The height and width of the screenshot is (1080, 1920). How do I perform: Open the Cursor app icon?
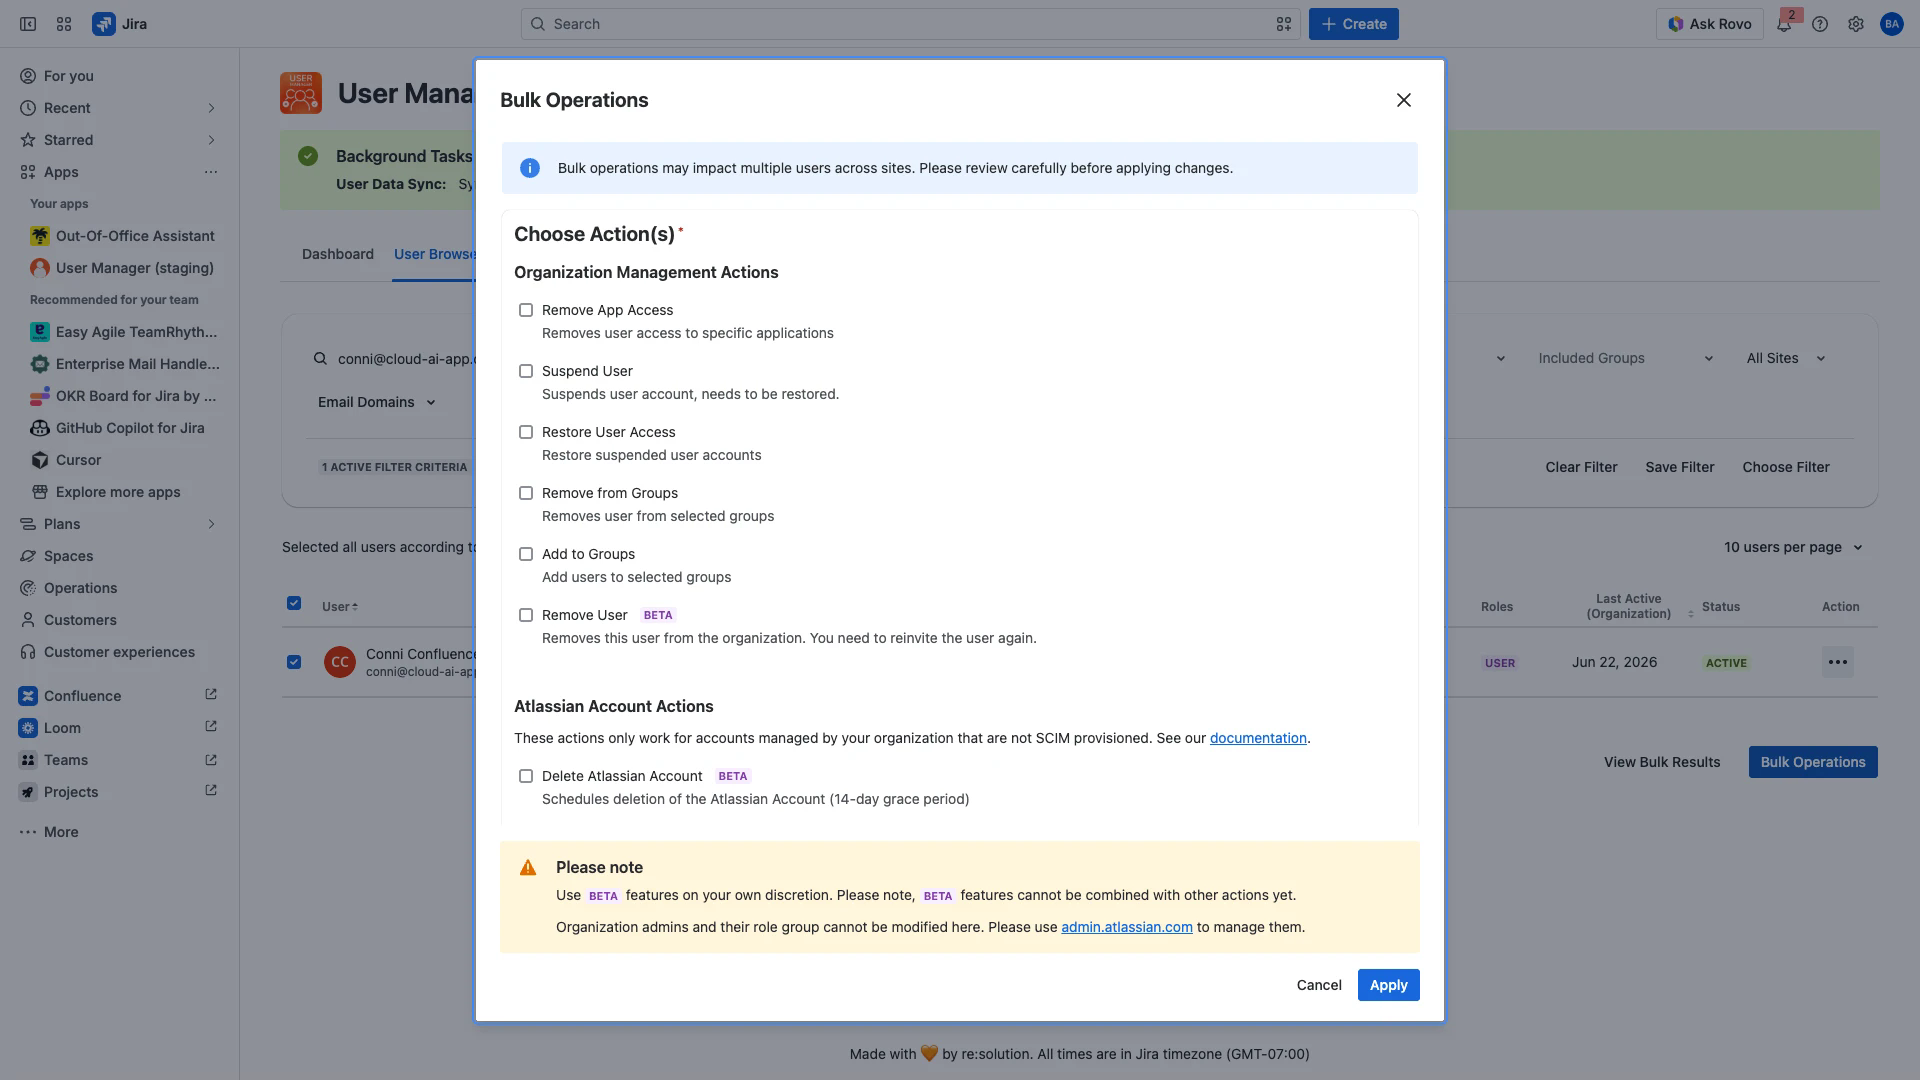click(x=40, y=460)
